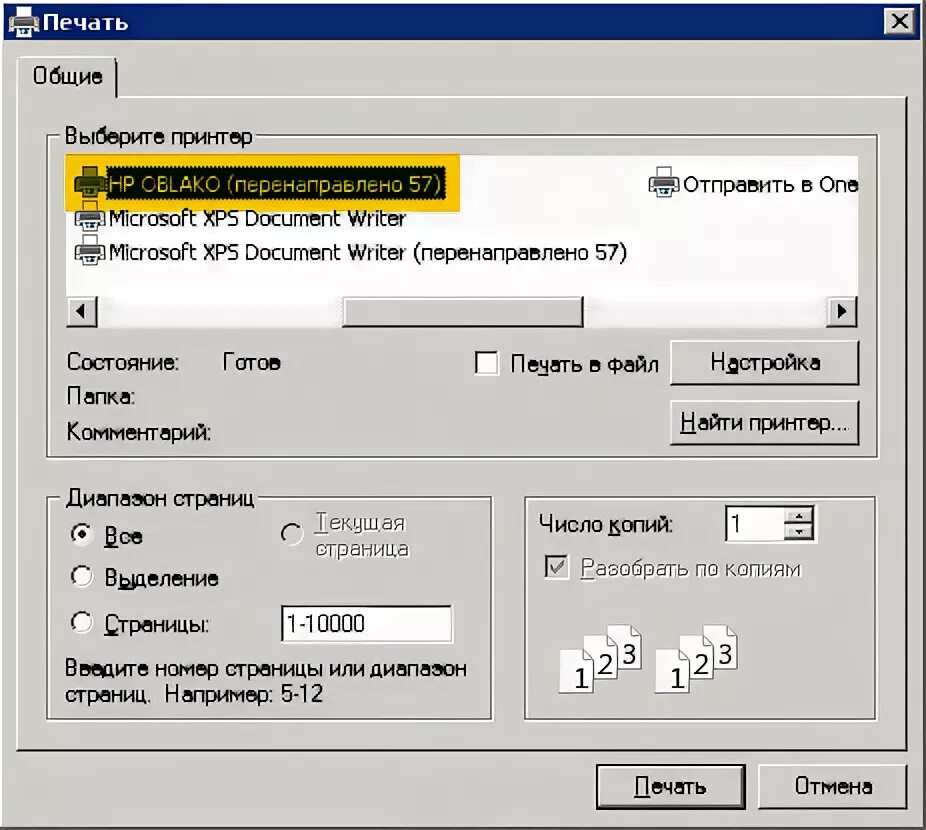
Task: Toggle the Разобрать по копиям checkbox
Action: coord(556,568)
